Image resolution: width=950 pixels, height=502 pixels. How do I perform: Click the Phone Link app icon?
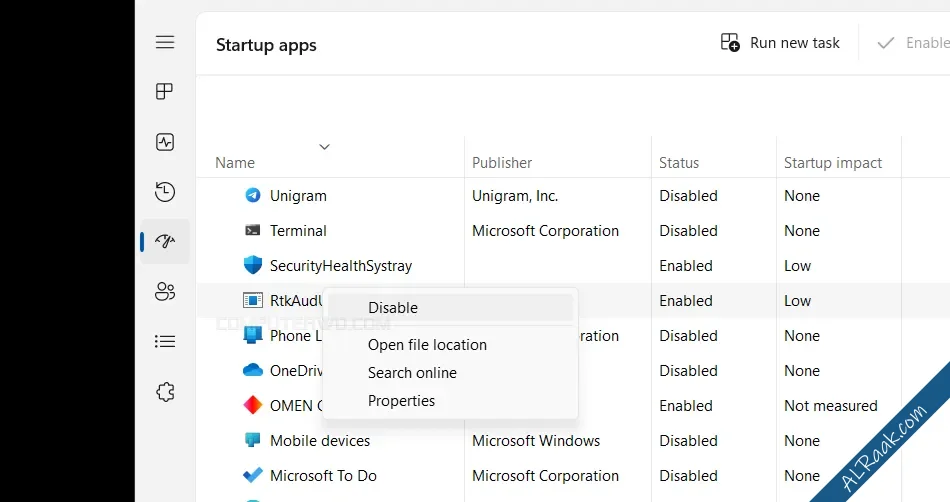253,335
